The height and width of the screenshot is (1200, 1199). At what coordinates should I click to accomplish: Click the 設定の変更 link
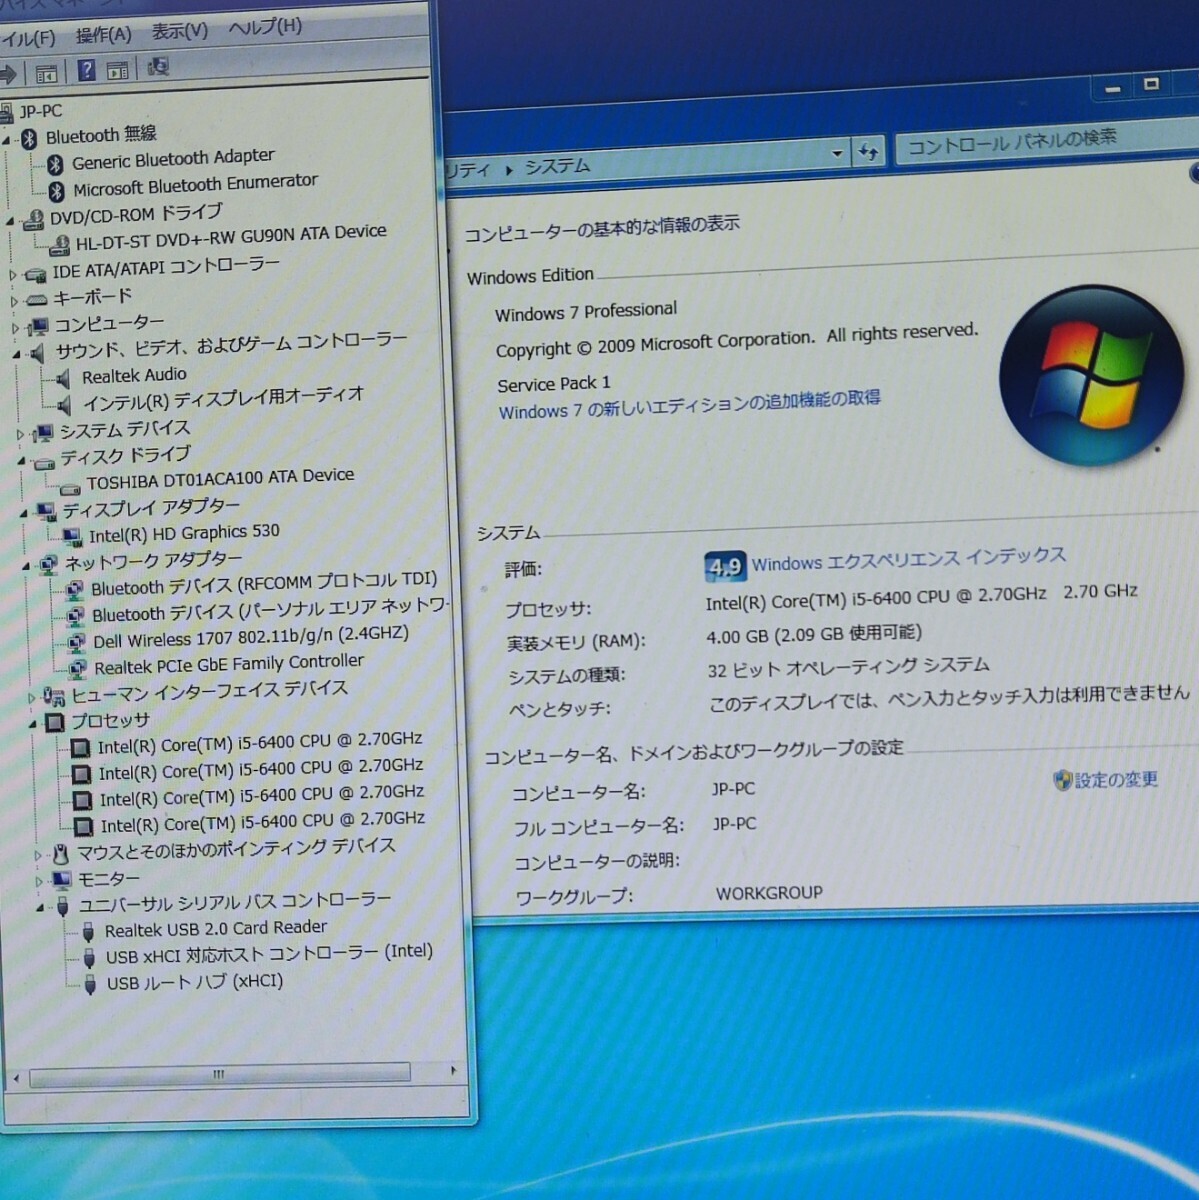click(1116, 779)
